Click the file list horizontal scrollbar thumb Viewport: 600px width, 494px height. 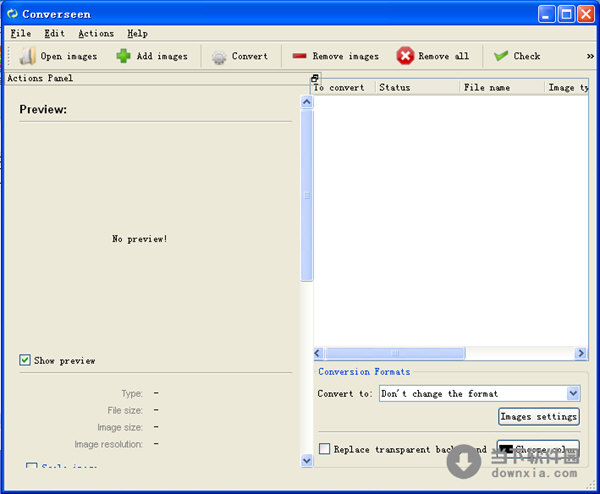pos(395,353)
